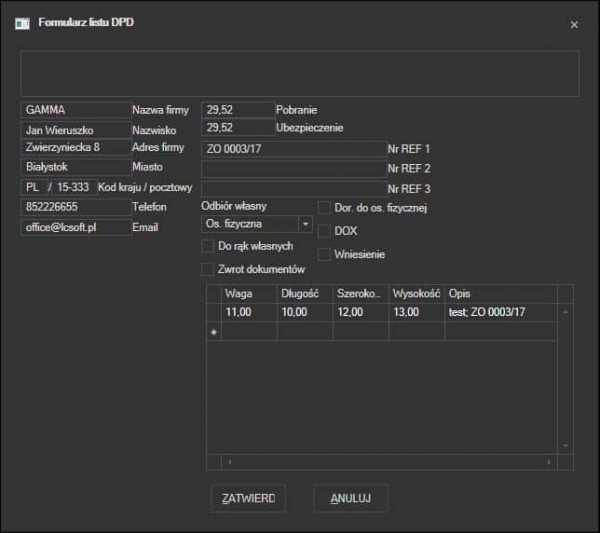
Task: Click the Szeroko.. column header
Action: tap(361, 294)
